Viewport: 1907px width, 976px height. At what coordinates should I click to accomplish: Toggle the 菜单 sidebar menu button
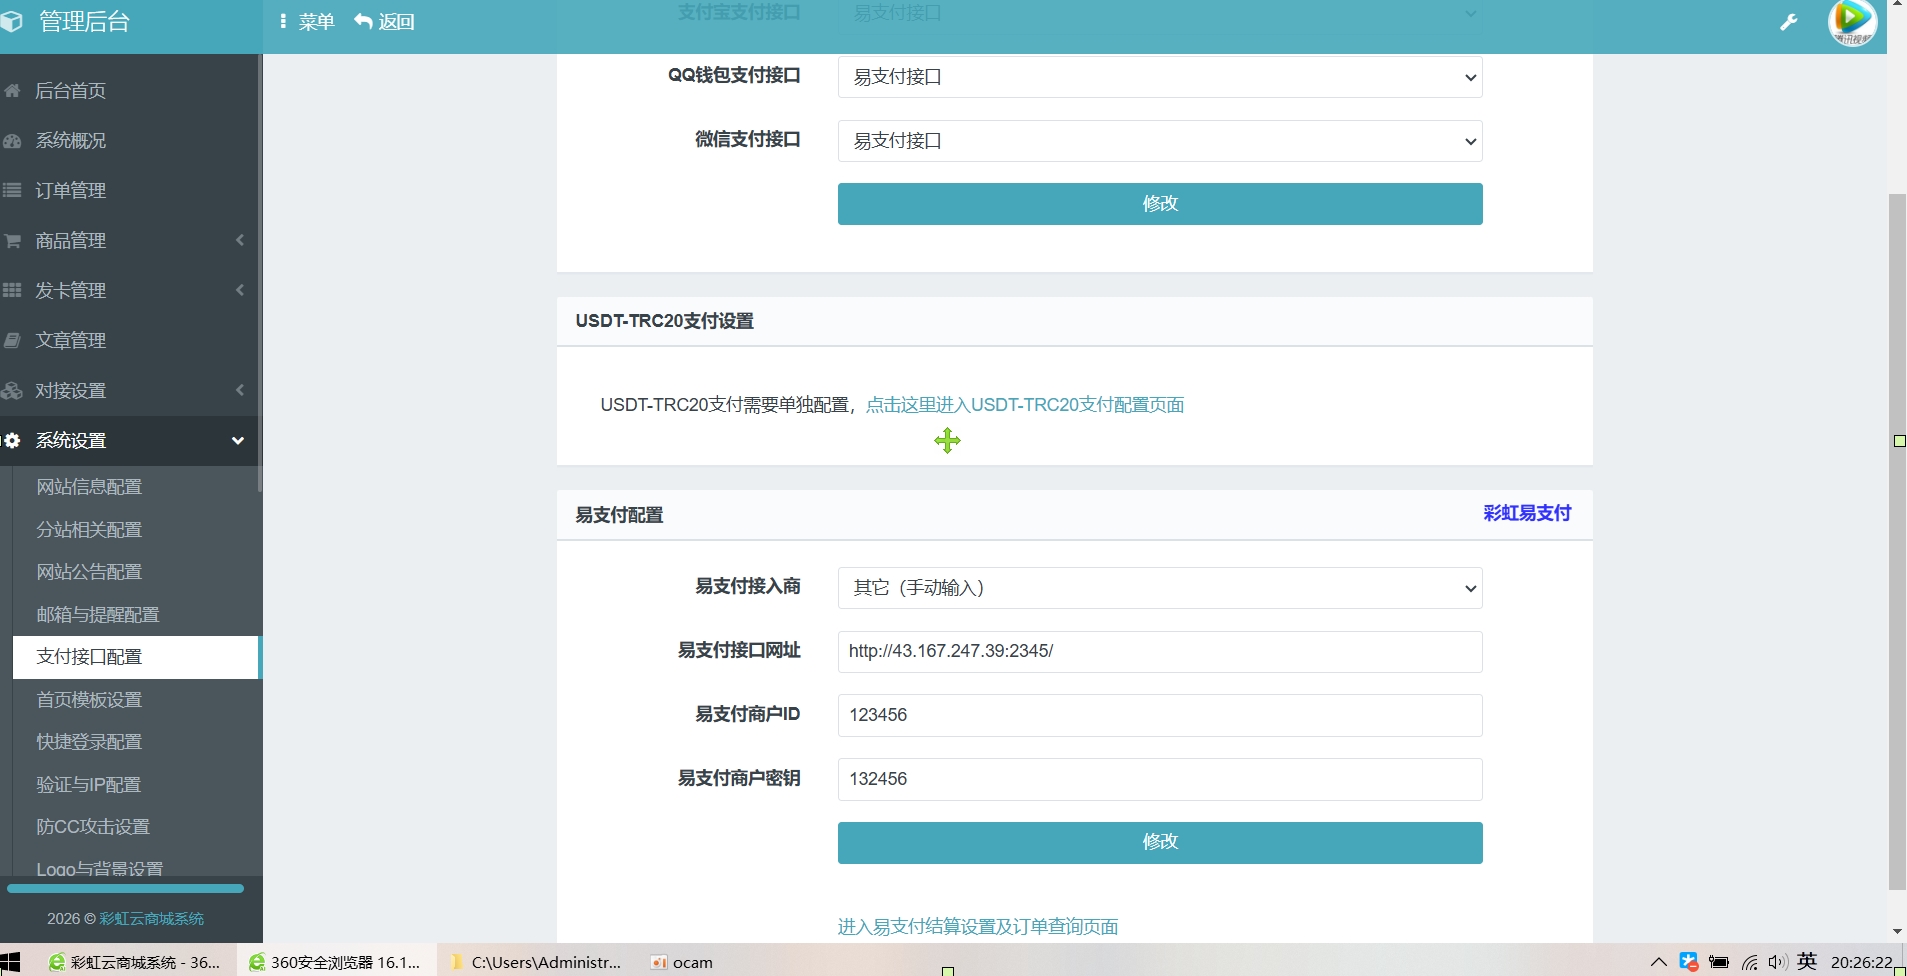(x=307, y=22)
